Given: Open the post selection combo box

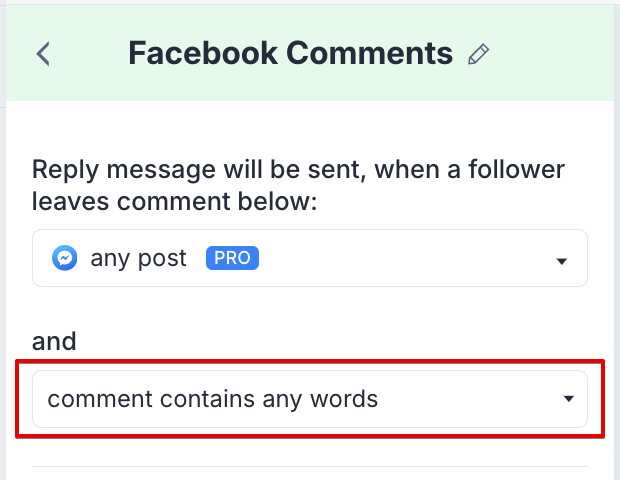Looking at the screenshot, I should pyautogui.click(x=310, y=258).
